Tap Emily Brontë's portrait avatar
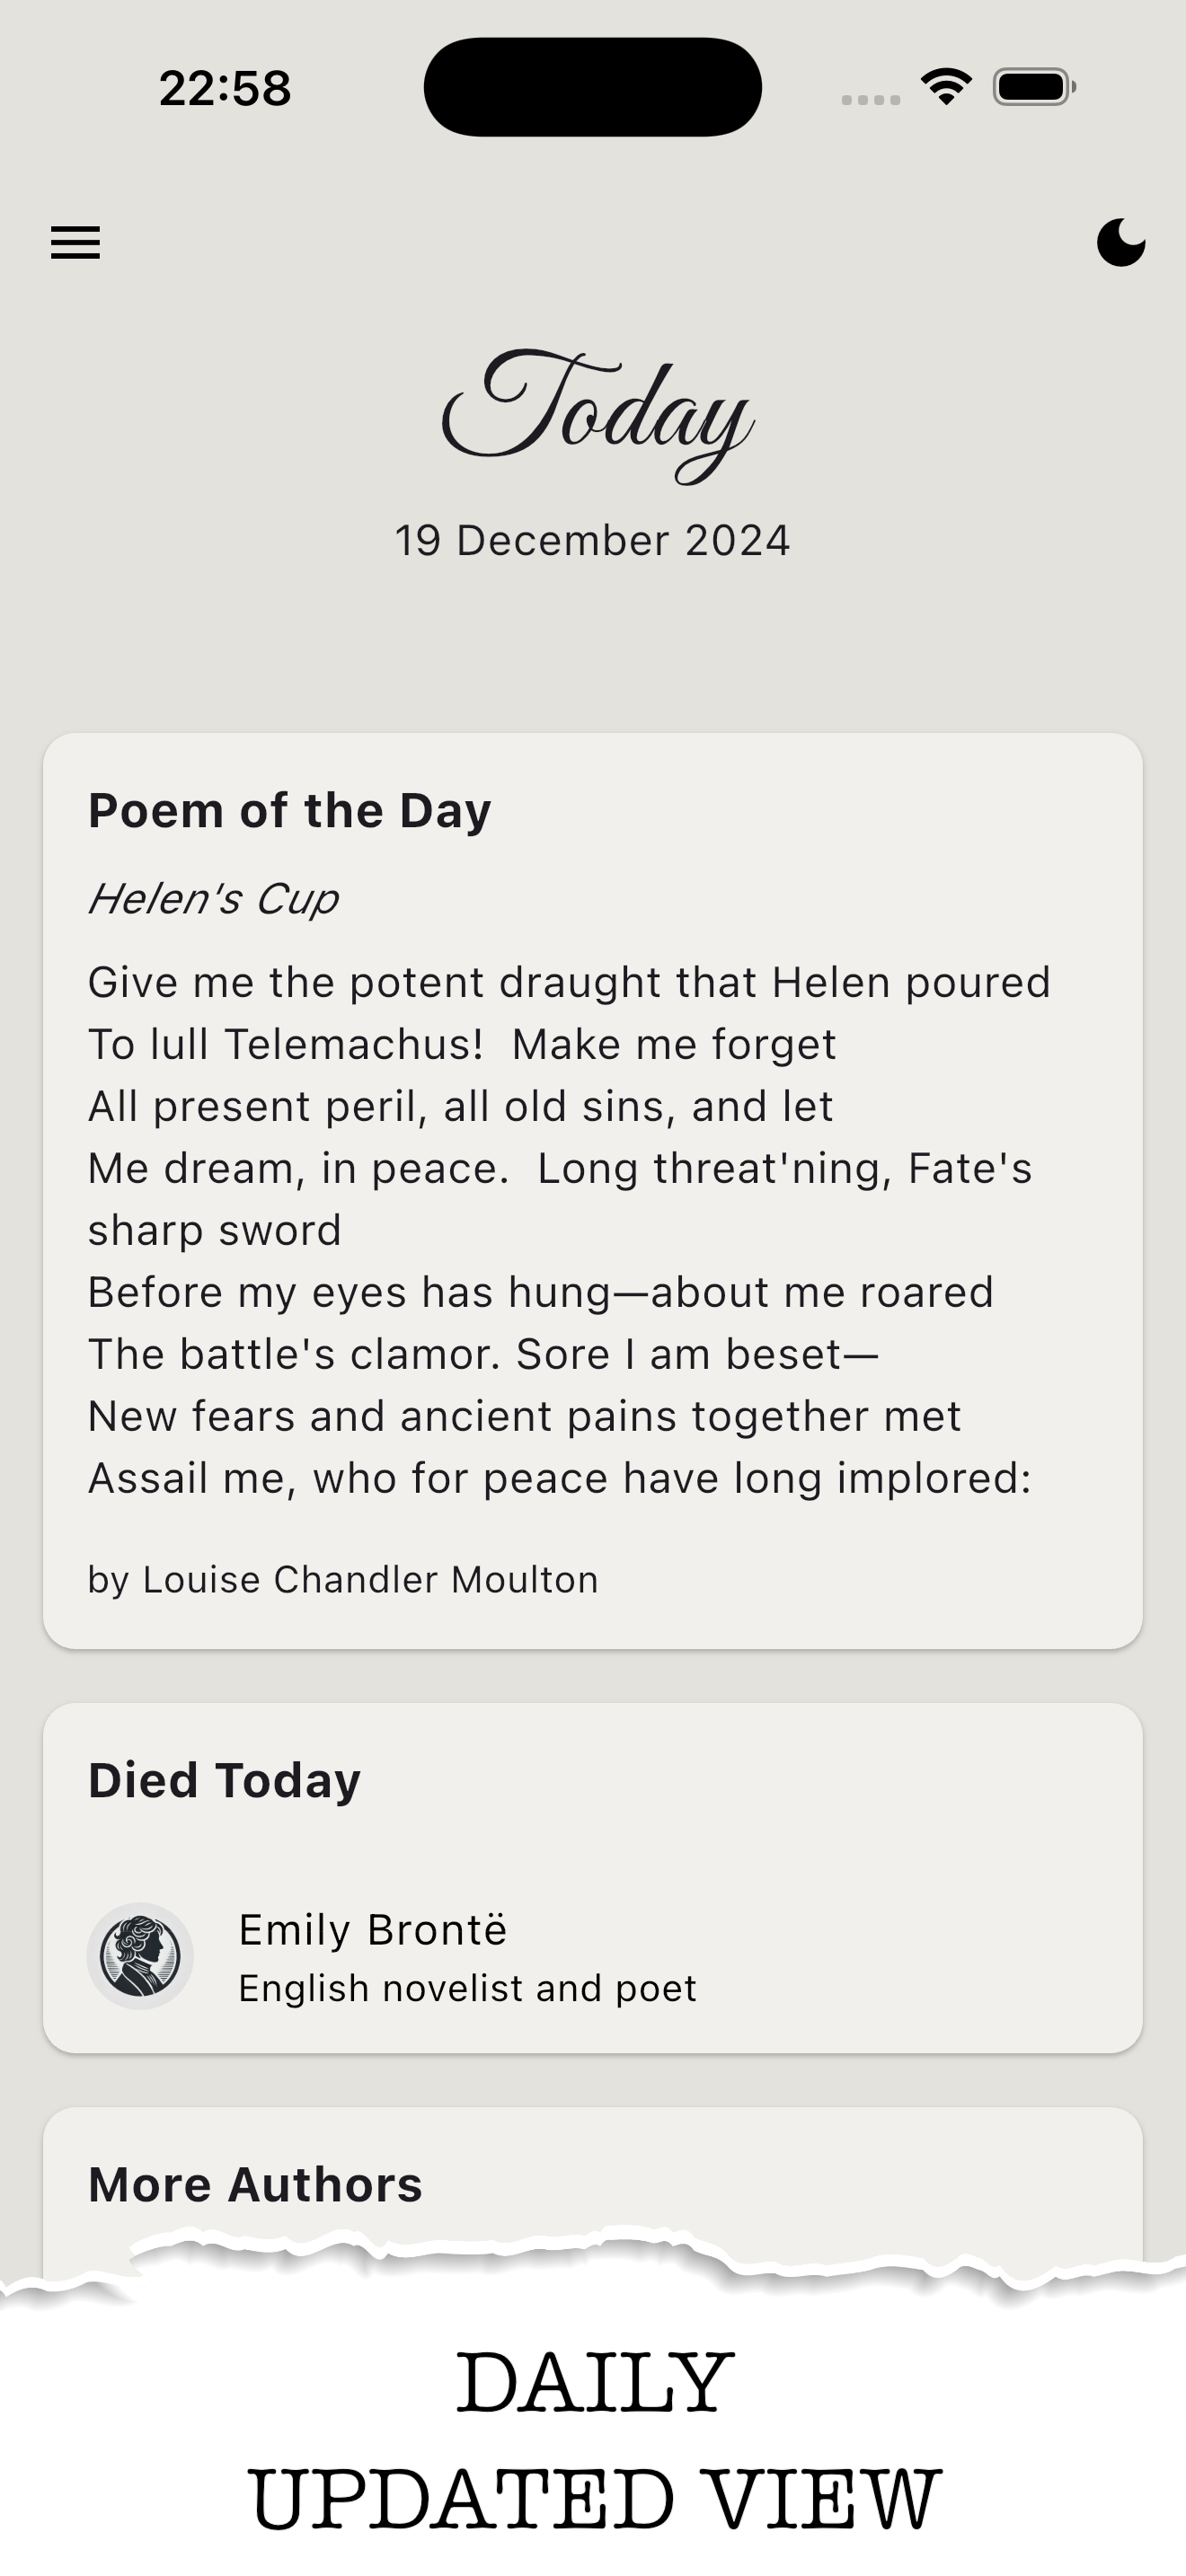 (x=140, y=1956)
